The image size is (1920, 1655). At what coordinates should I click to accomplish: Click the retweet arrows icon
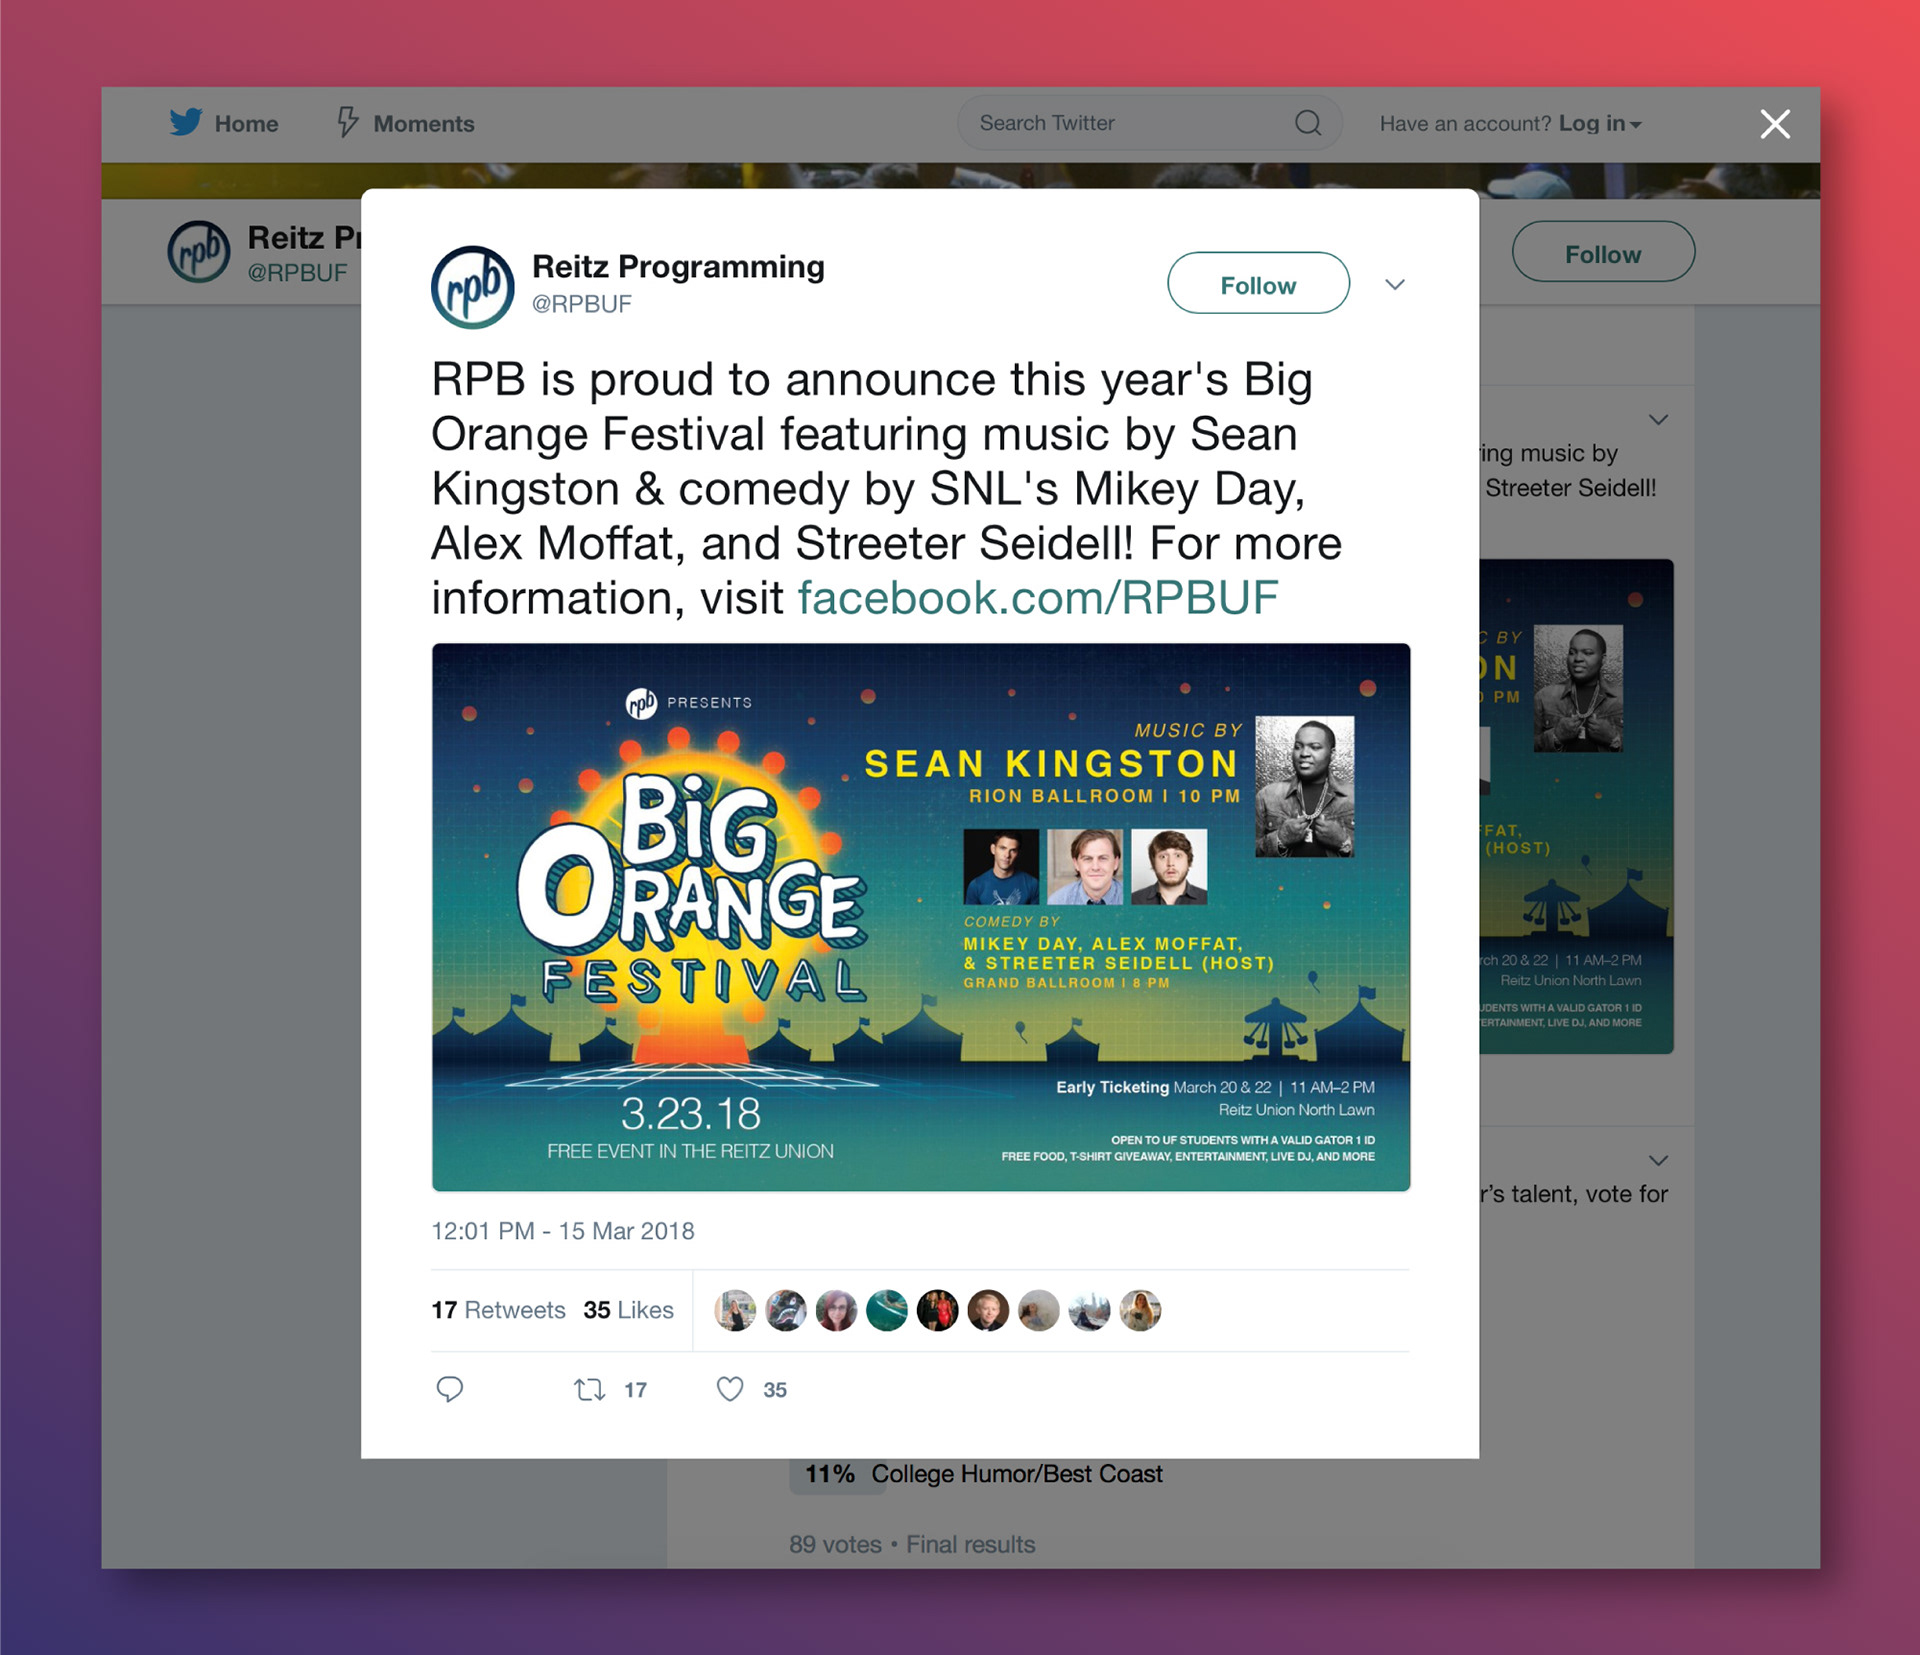[589, 1389]
